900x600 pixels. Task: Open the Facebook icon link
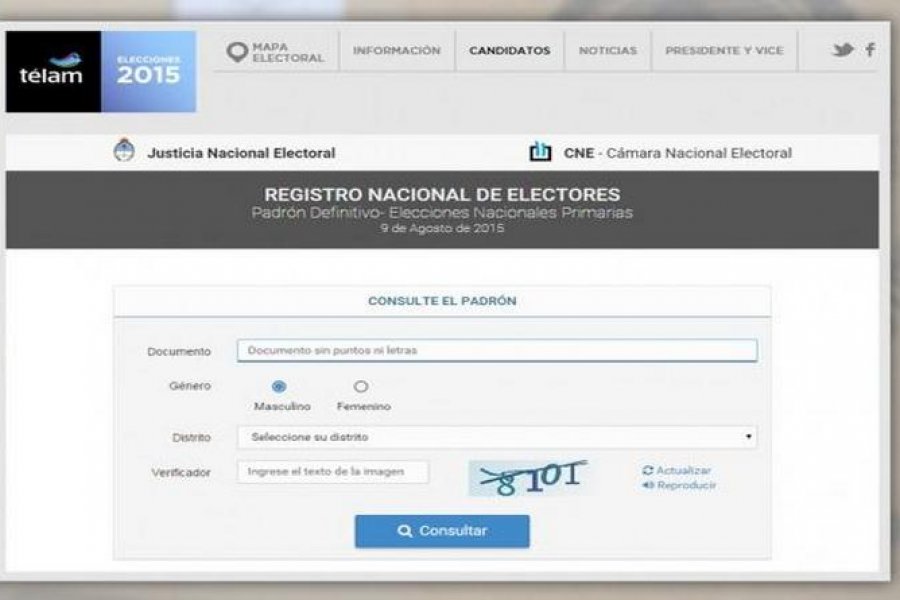pyautogui.click(x=870, y=50)
